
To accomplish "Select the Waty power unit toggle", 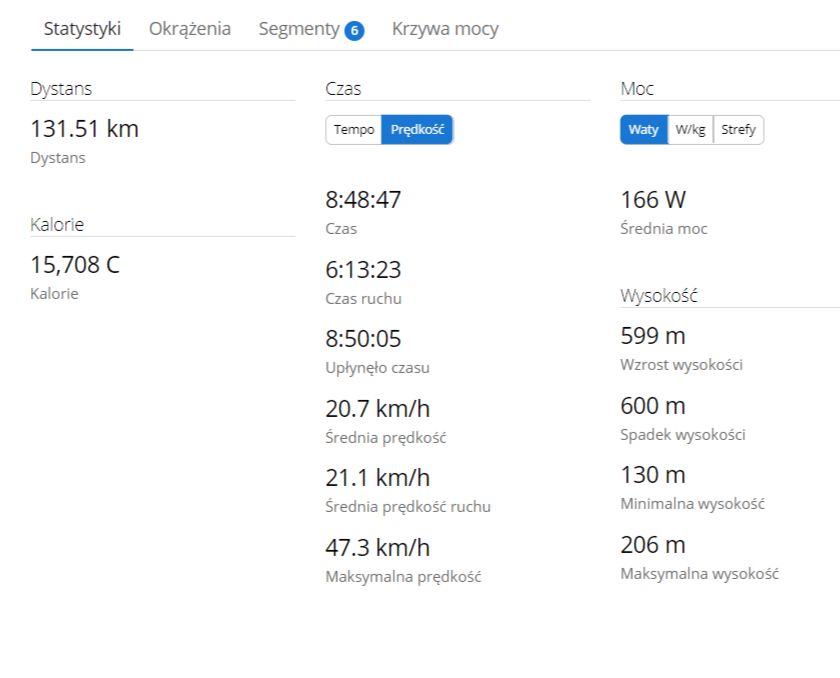I will coord(643,130).
